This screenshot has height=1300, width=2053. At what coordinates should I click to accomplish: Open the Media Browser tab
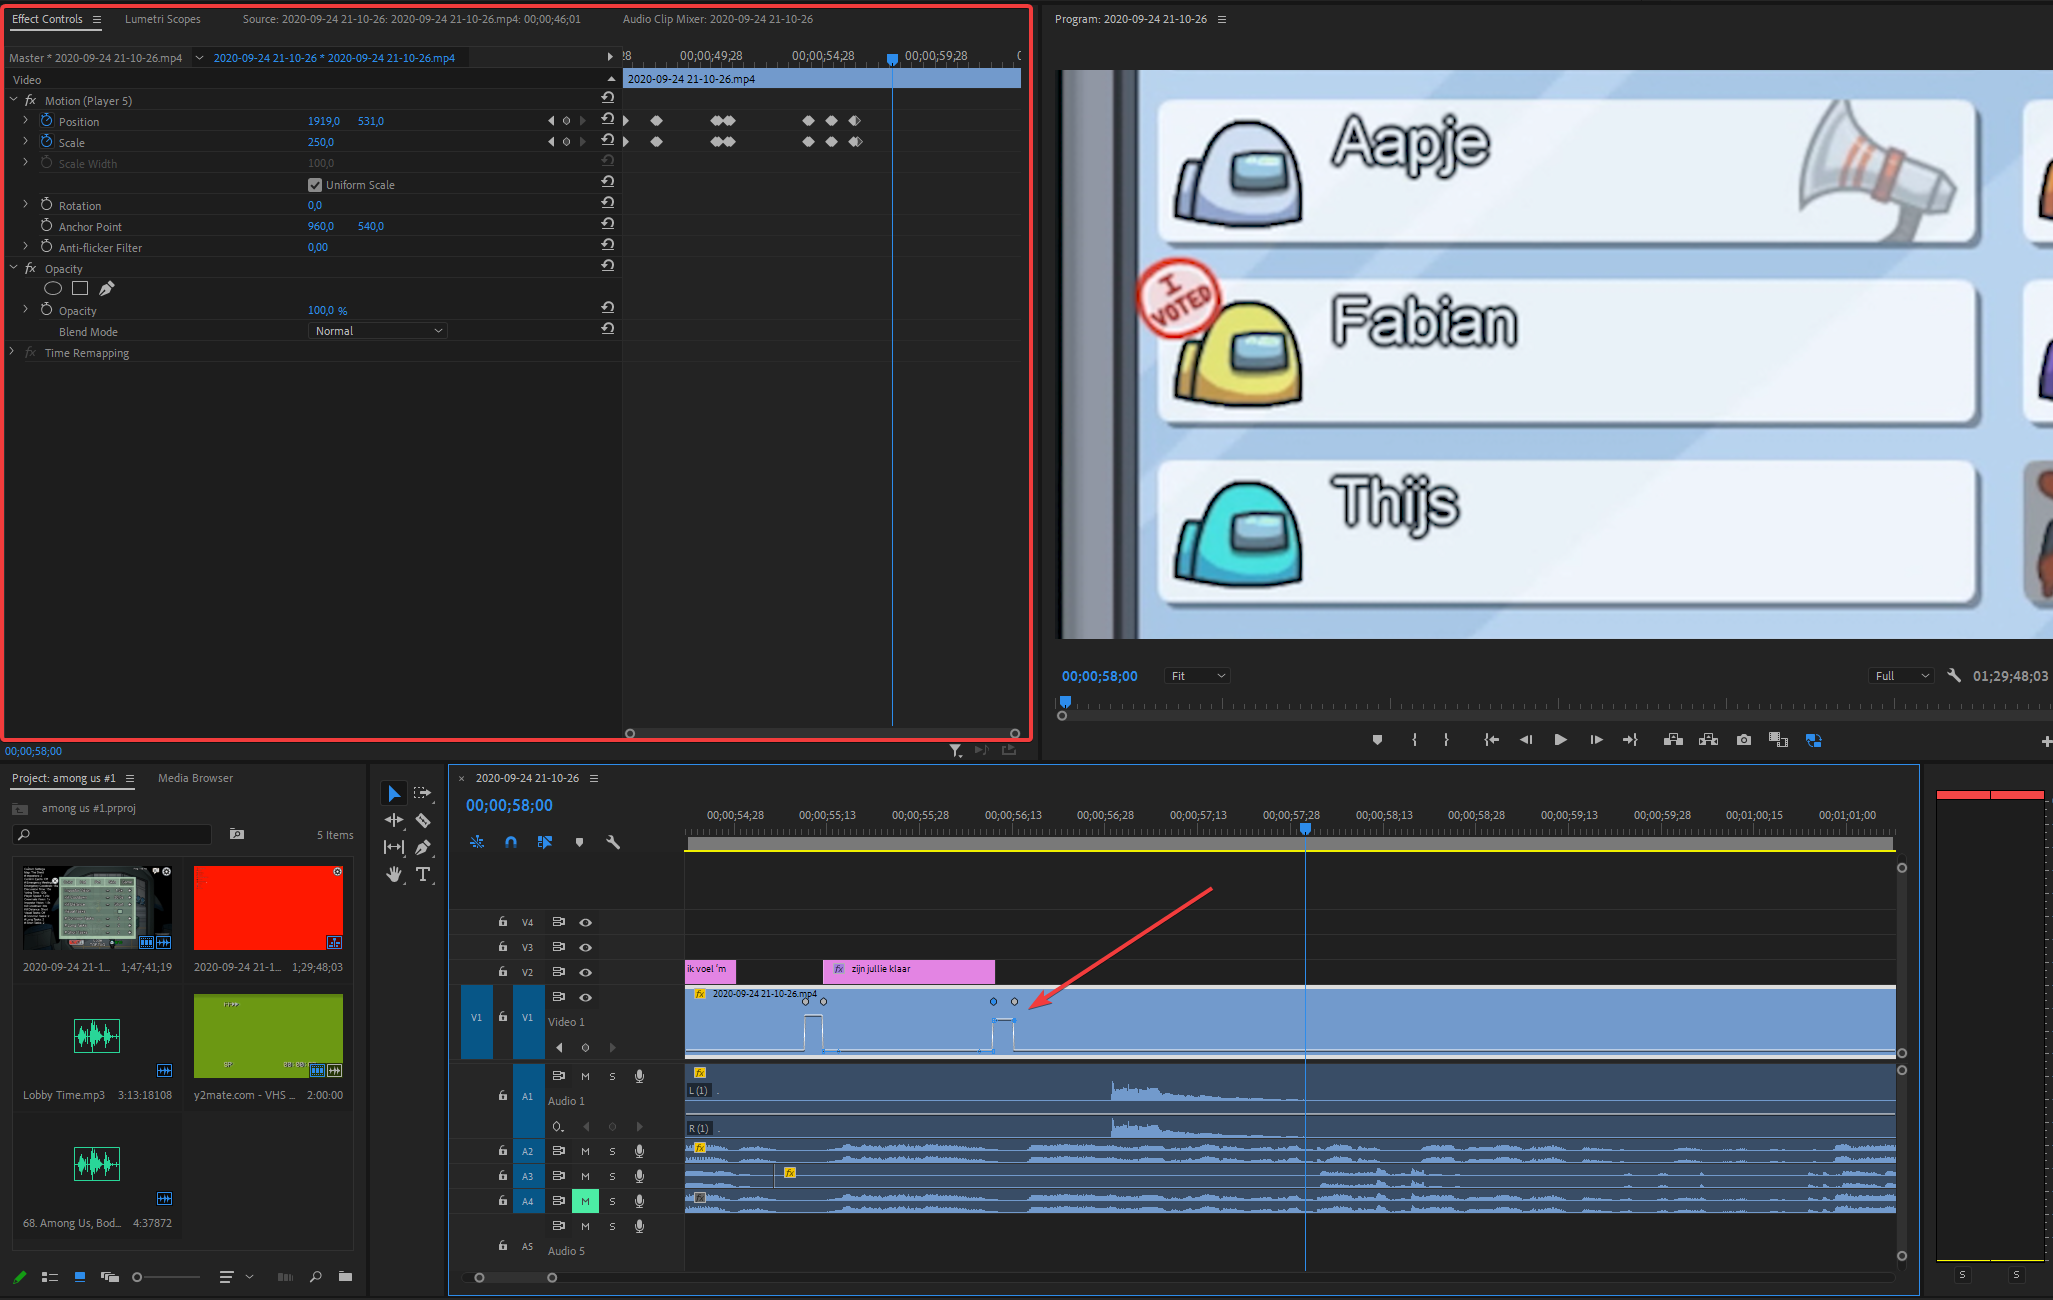click(x=195, y=778)
